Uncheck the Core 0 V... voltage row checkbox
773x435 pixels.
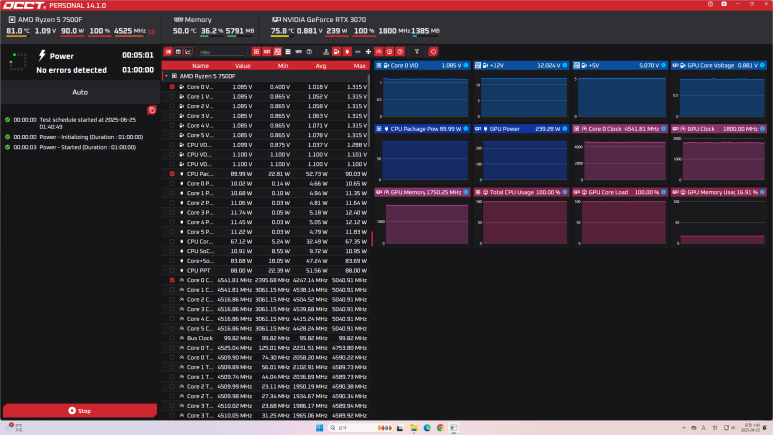click(x=172, y=87)
